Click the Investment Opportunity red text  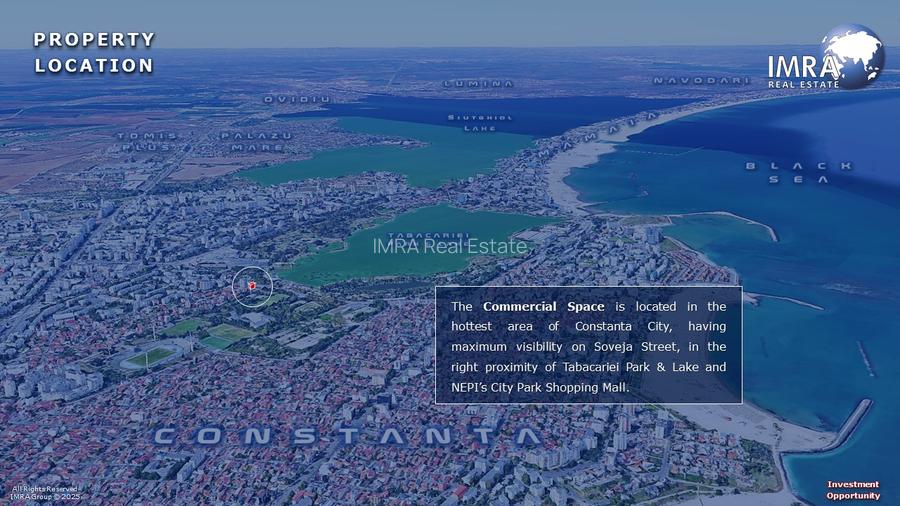point(853,490)
